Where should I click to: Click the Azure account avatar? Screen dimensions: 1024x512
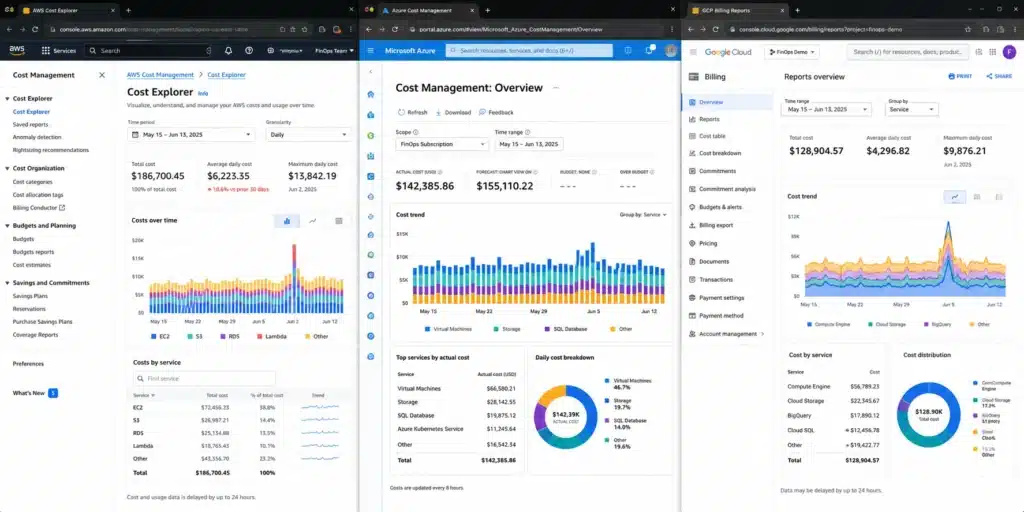tap(671, 50)
